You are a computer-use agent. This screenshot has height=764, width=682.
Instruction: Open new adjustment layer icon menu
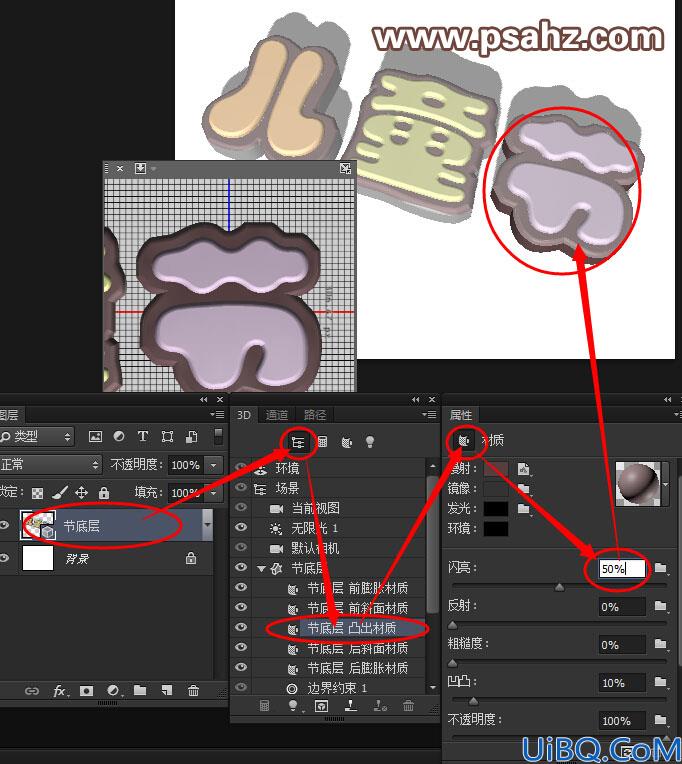tap(113, 691)
